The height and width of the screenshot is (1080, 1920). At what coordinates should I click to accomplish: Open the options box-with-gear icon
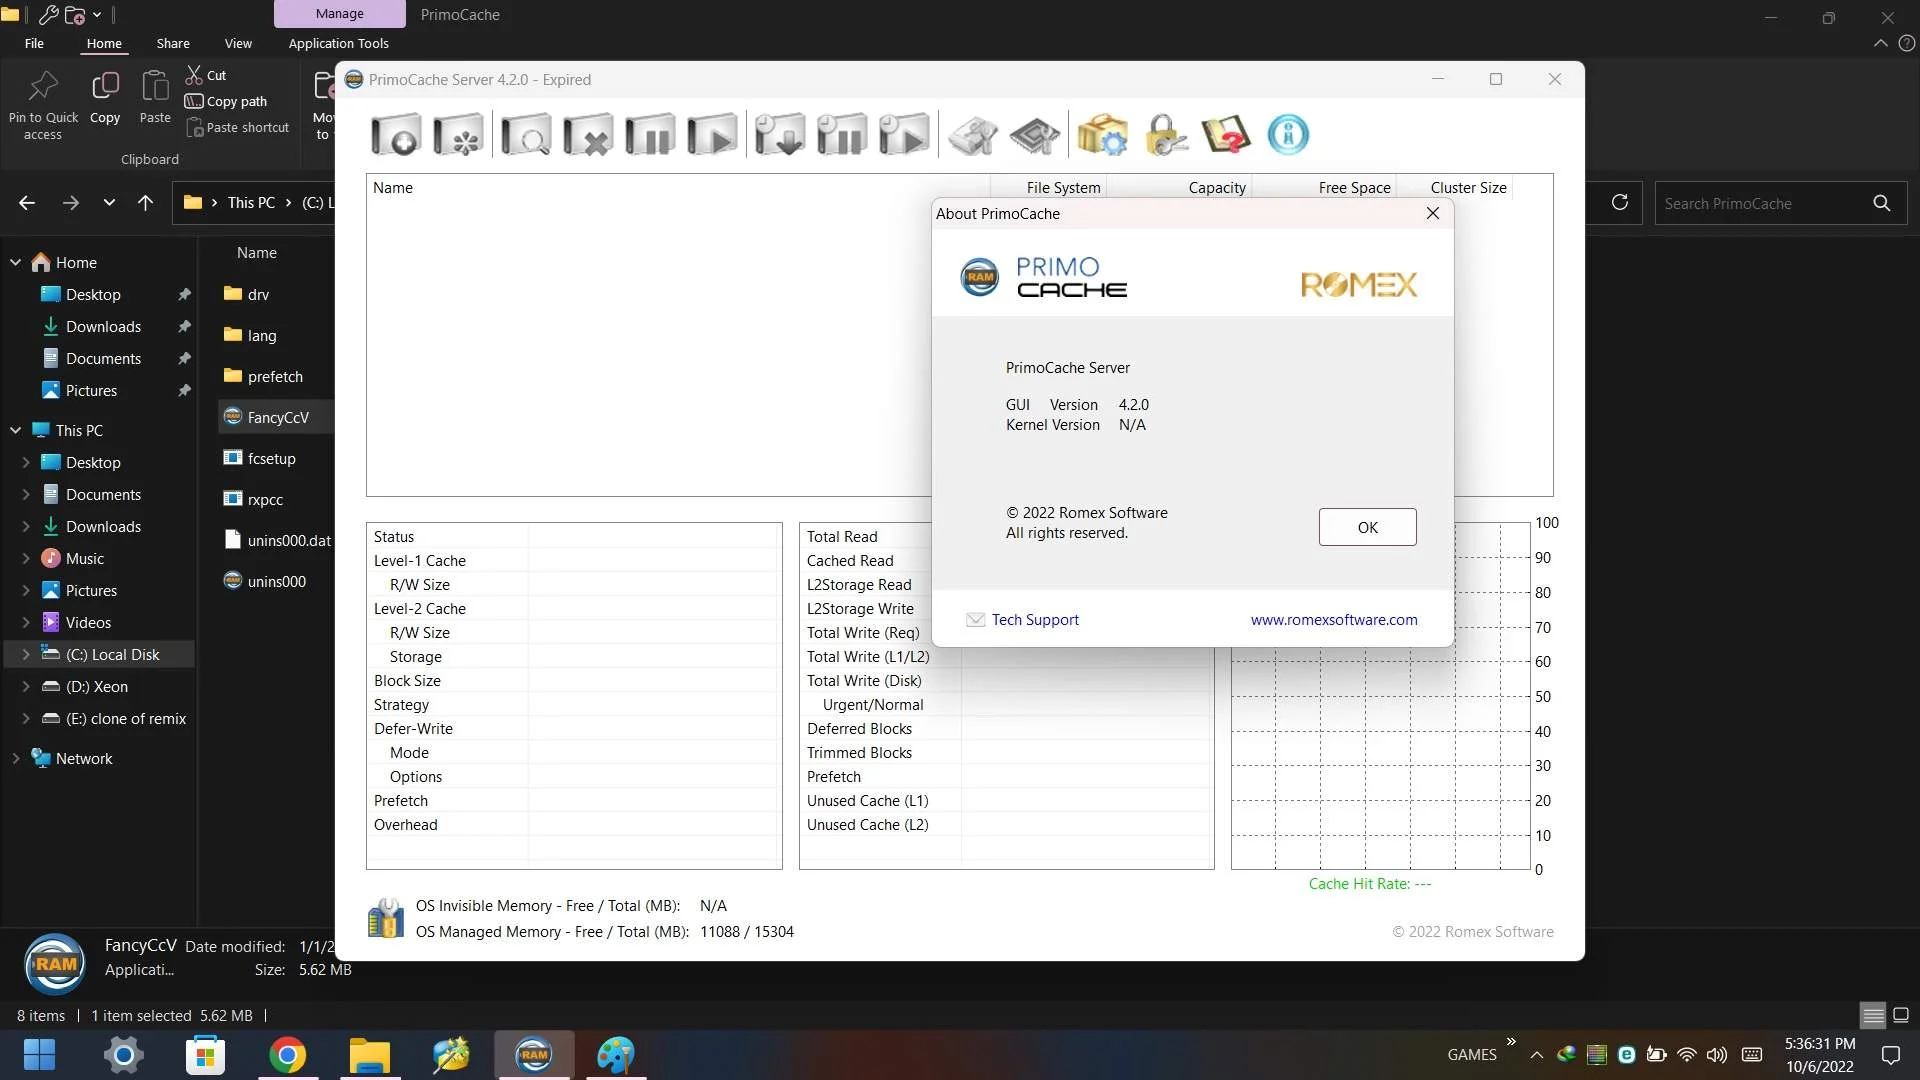click(x=1102, y=135)
